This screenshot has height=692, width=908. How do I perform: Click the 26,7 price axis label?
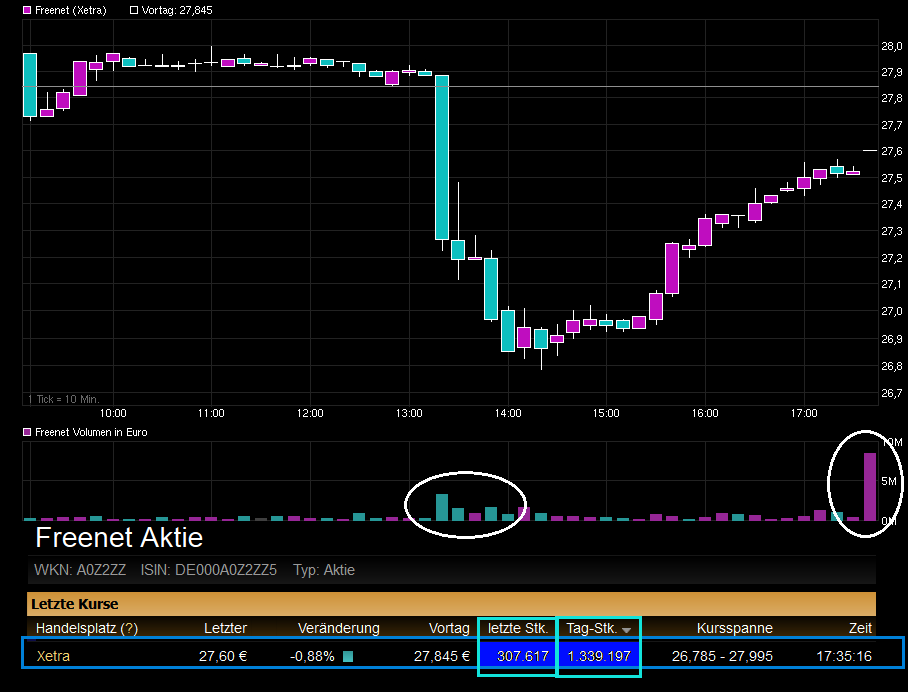891,393
